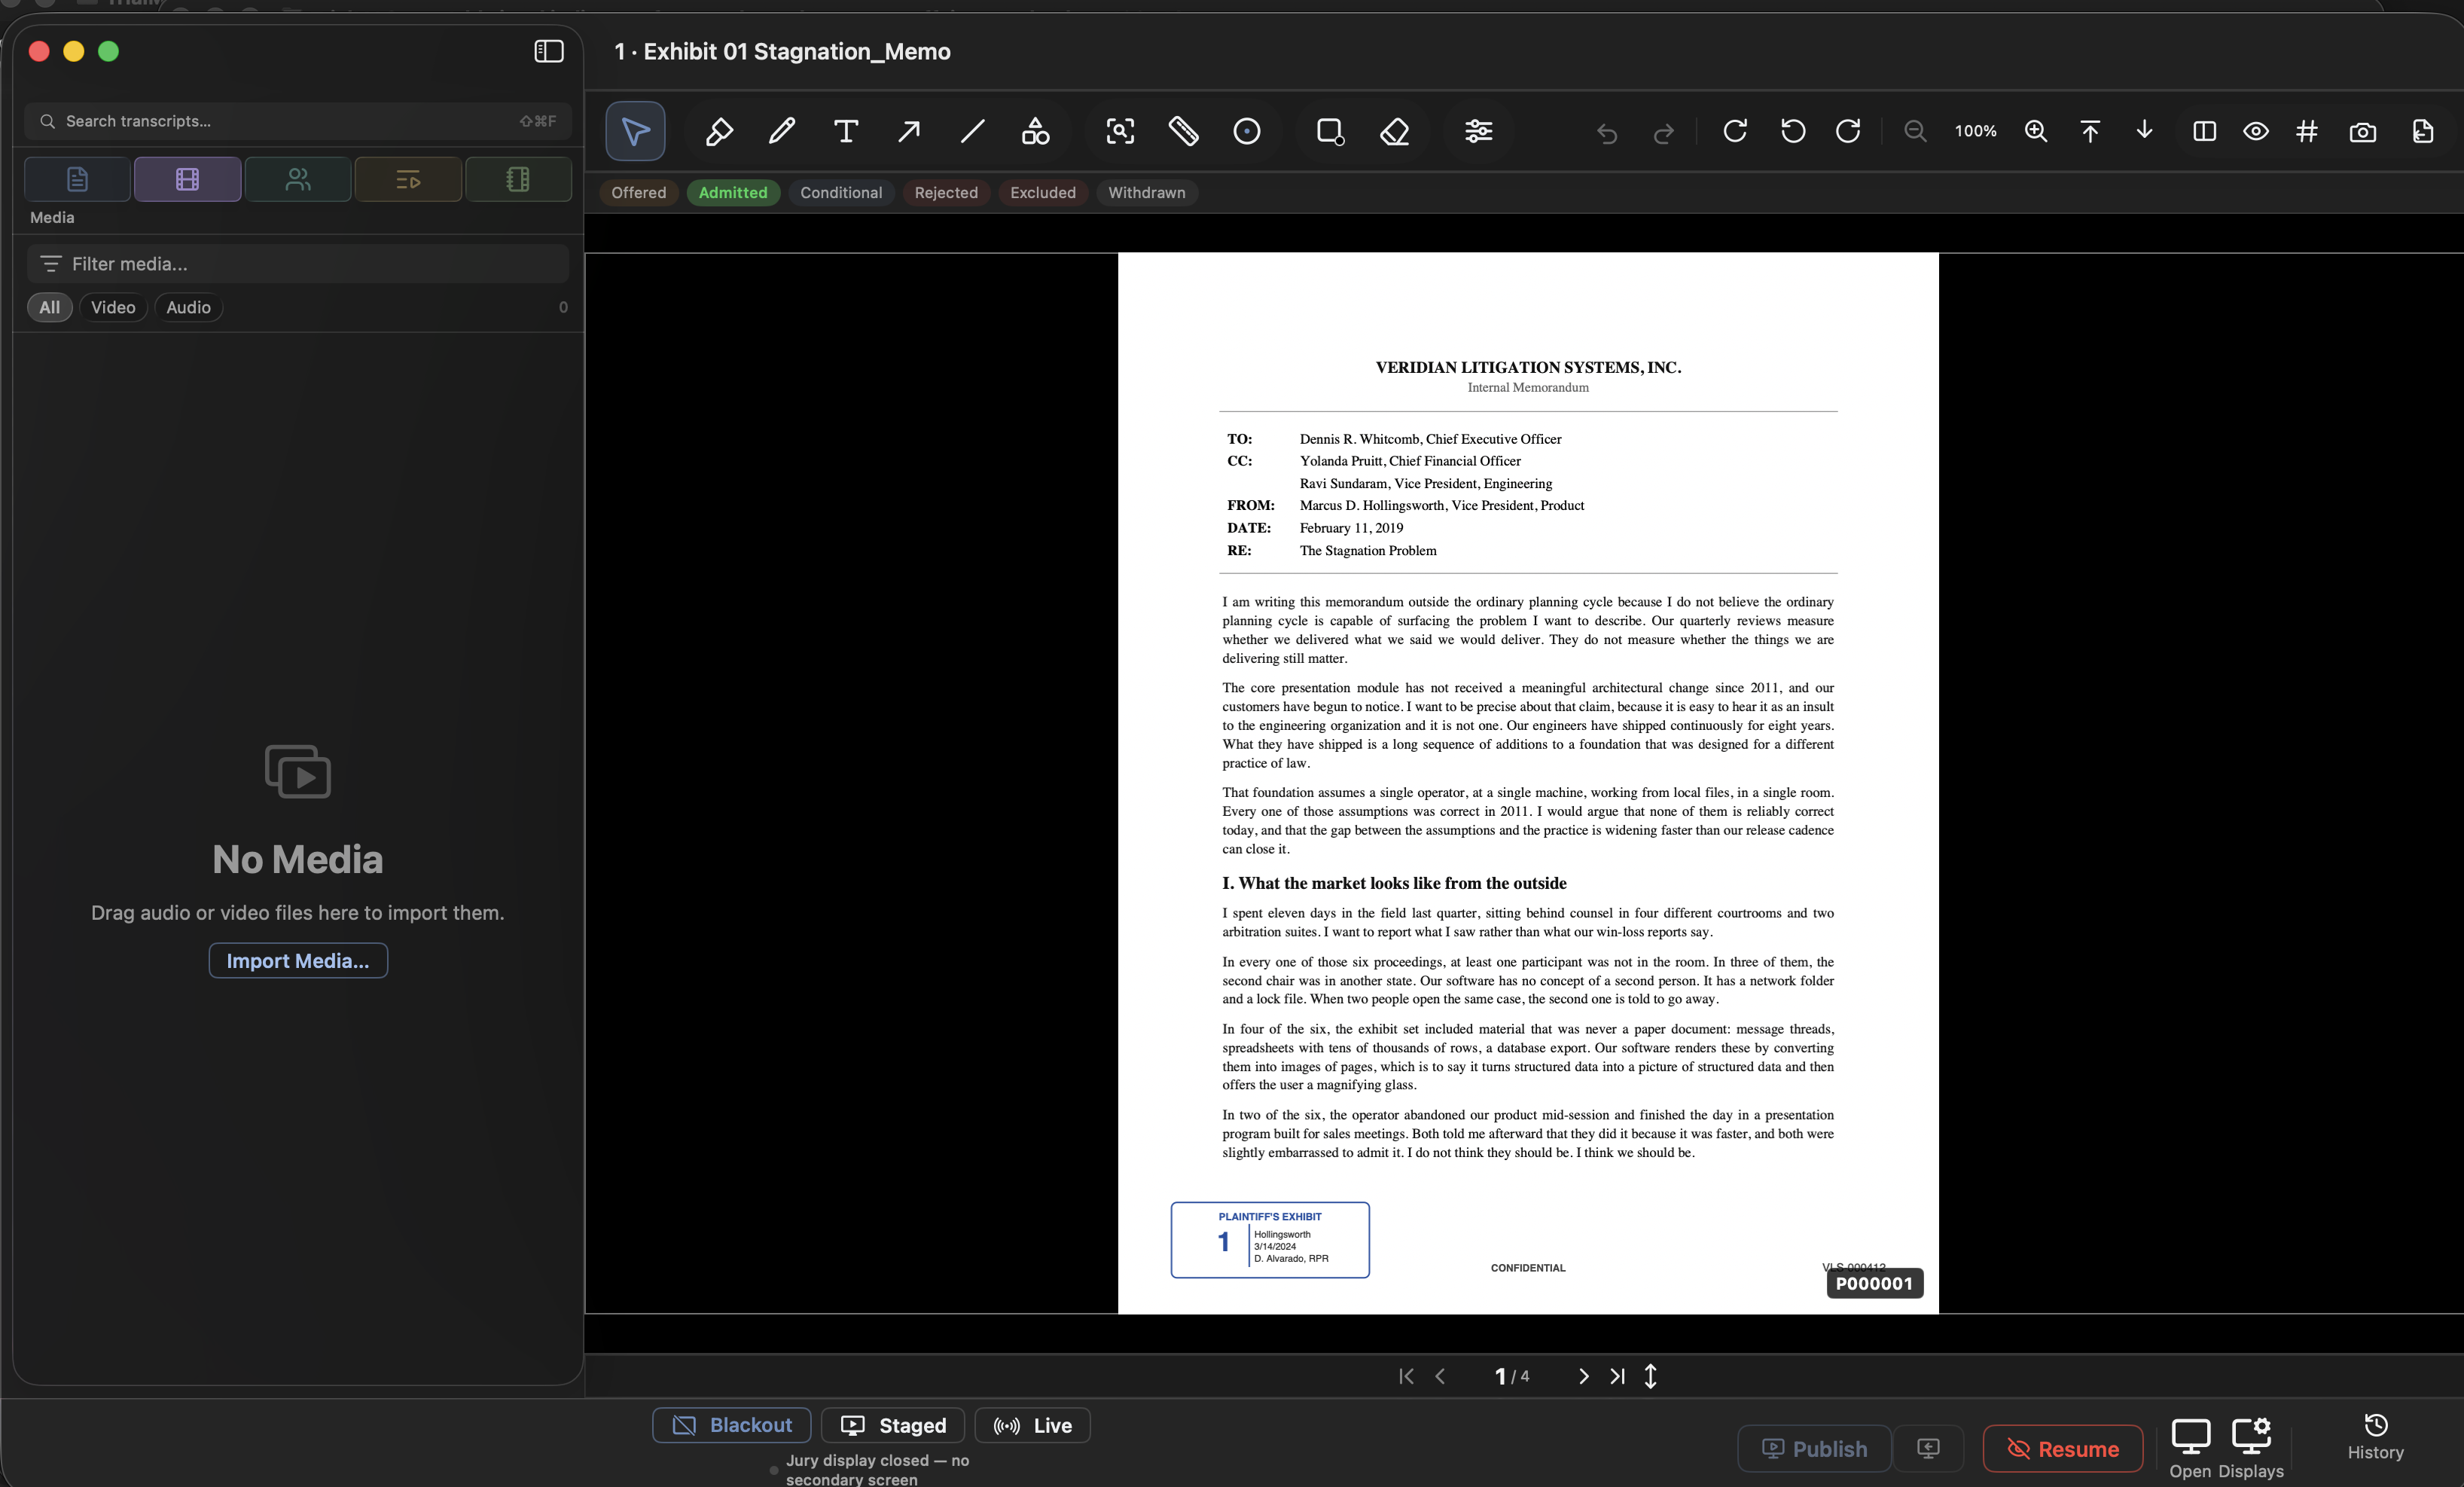Go to the next page
Screen dimensions: 2464x1487
click(1583, 1376)
